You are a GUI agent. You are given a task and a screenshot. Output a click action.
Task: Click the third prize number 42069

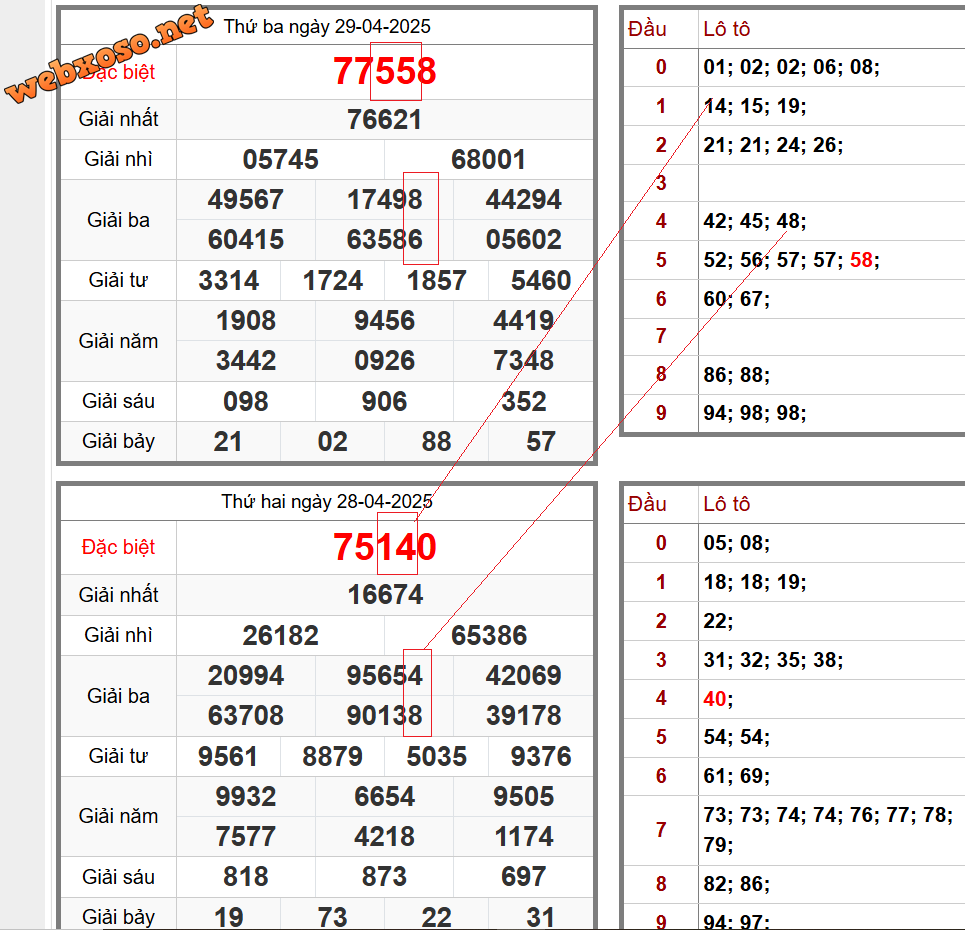[524, 675]
